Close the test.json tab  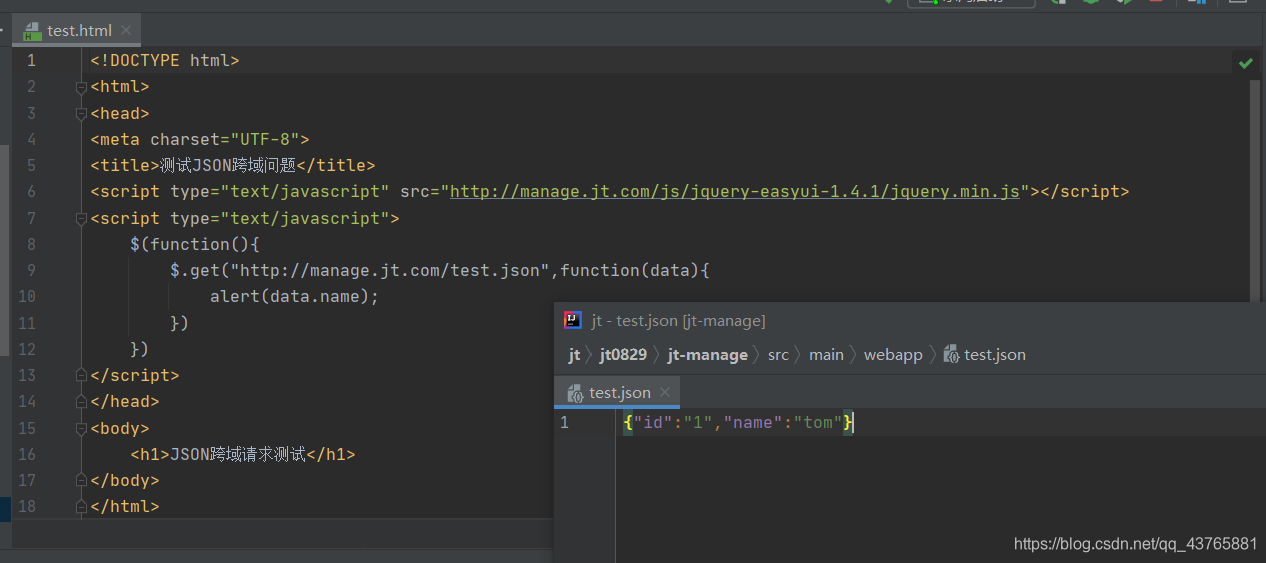pos(666,392)
